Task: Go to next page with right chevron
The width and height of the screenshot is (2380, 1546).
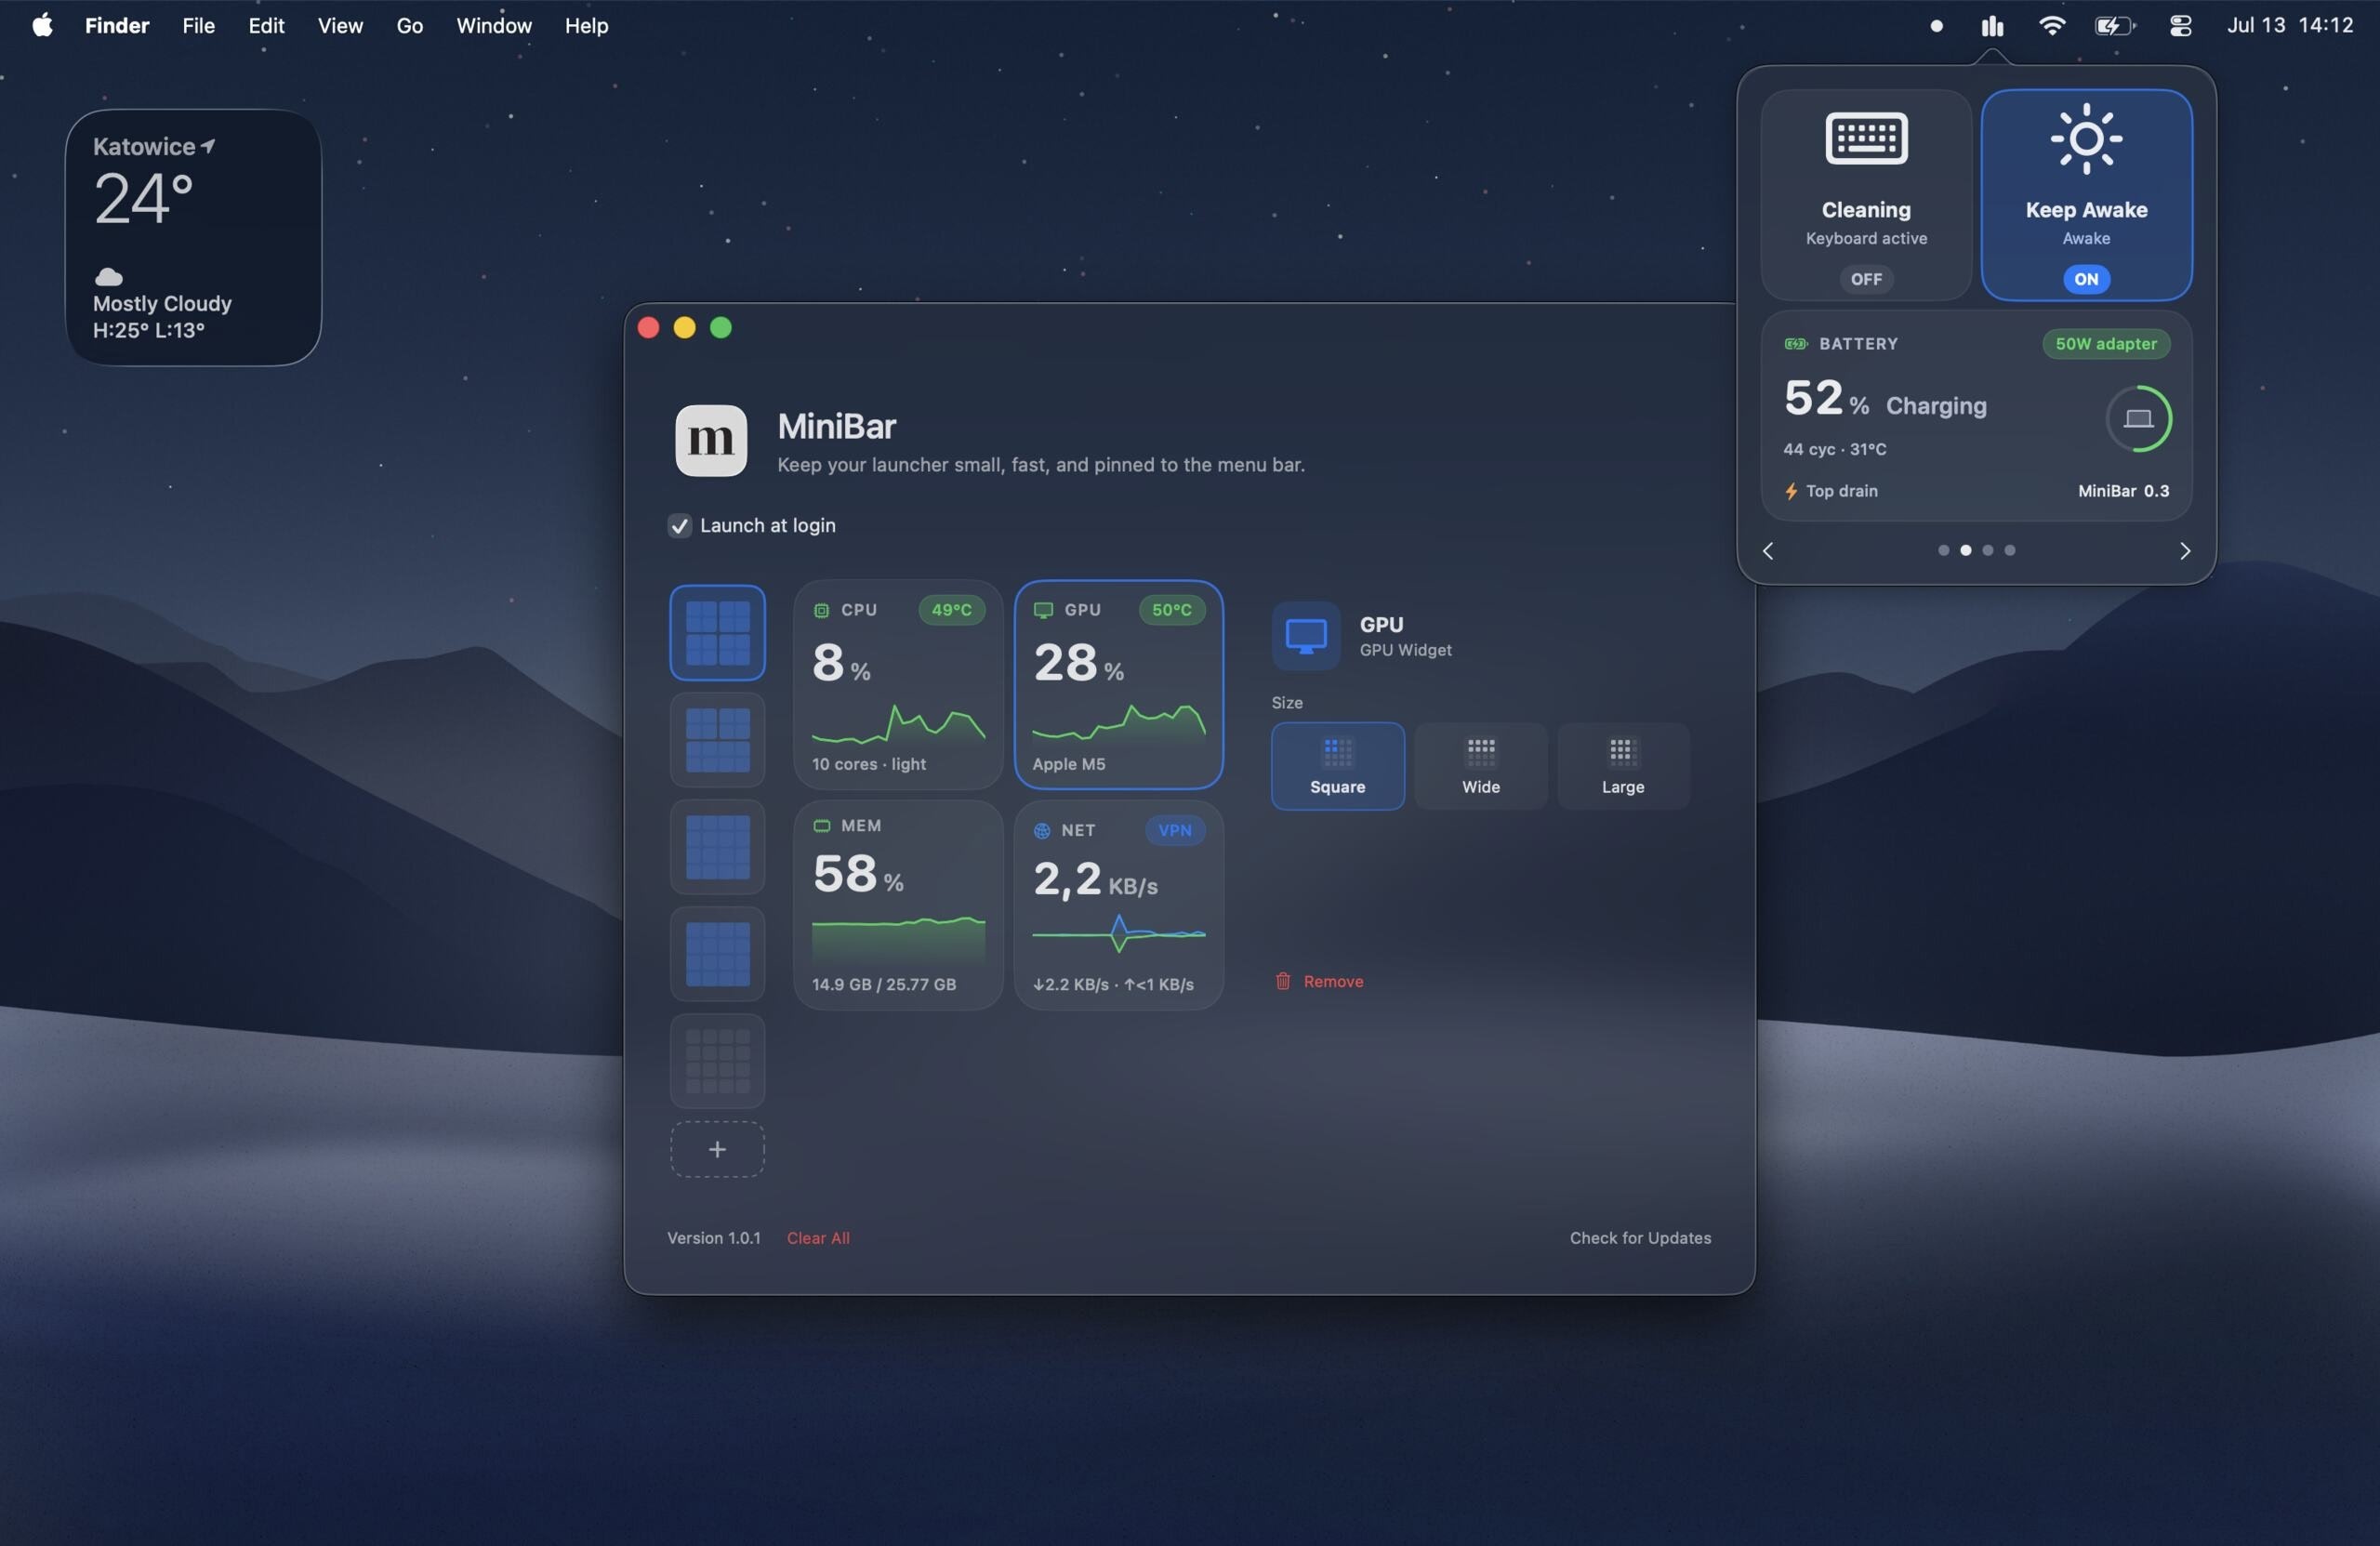Action: point(2185,551)
